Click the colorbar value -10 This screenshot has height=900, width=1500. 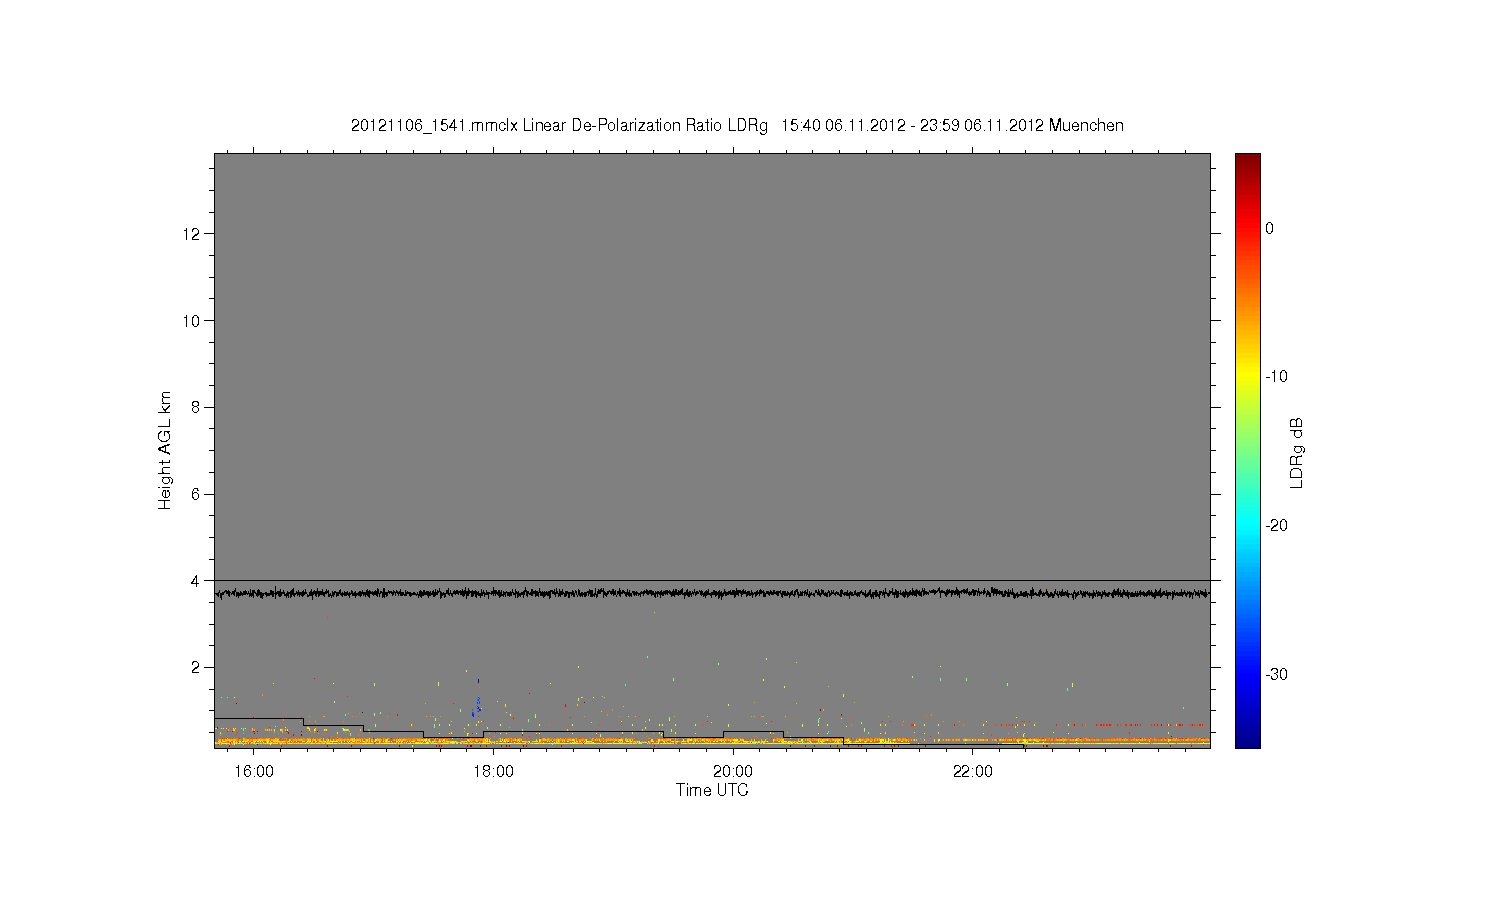pos(1276,377)
